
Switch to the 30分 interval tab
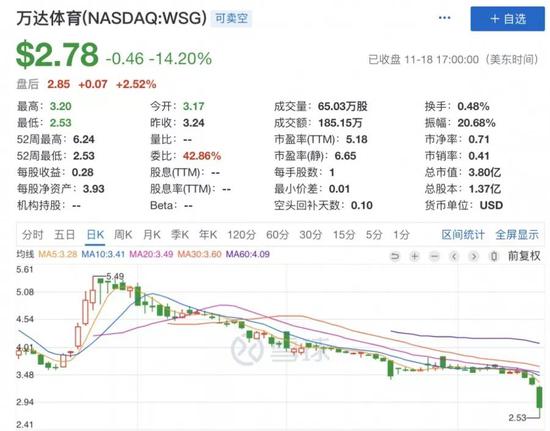point(310,235)
